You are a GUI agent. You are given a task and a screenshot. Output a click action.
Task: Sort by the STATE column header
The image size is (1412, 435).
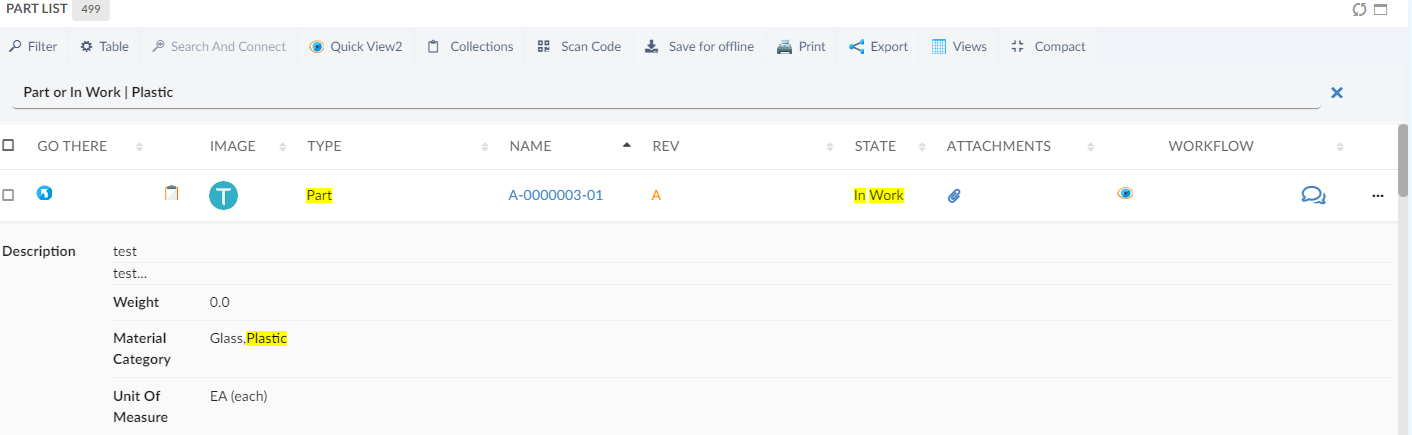874,146
